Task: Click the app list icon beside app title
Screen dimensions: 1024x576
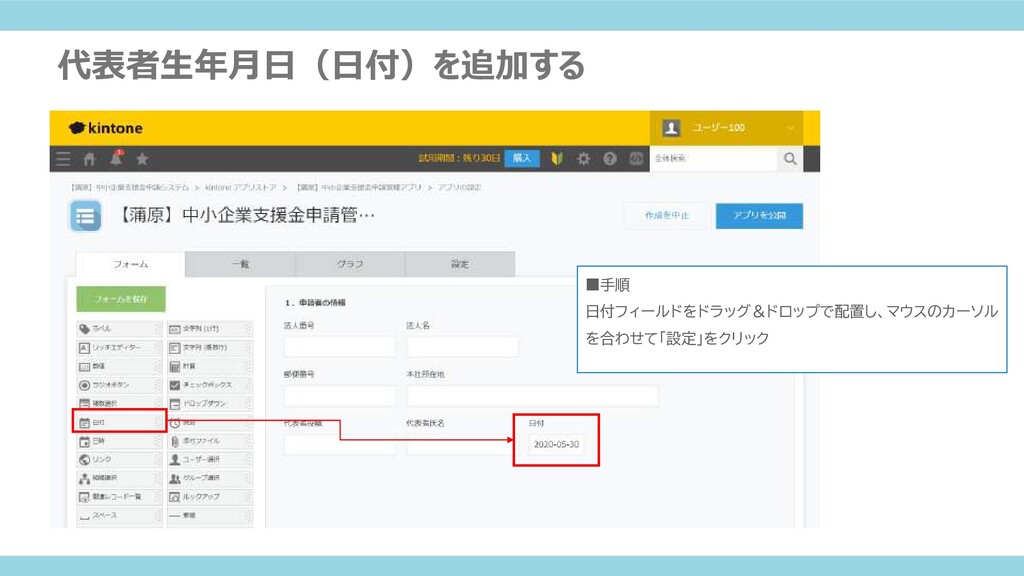Action: [x=86, y=216]
